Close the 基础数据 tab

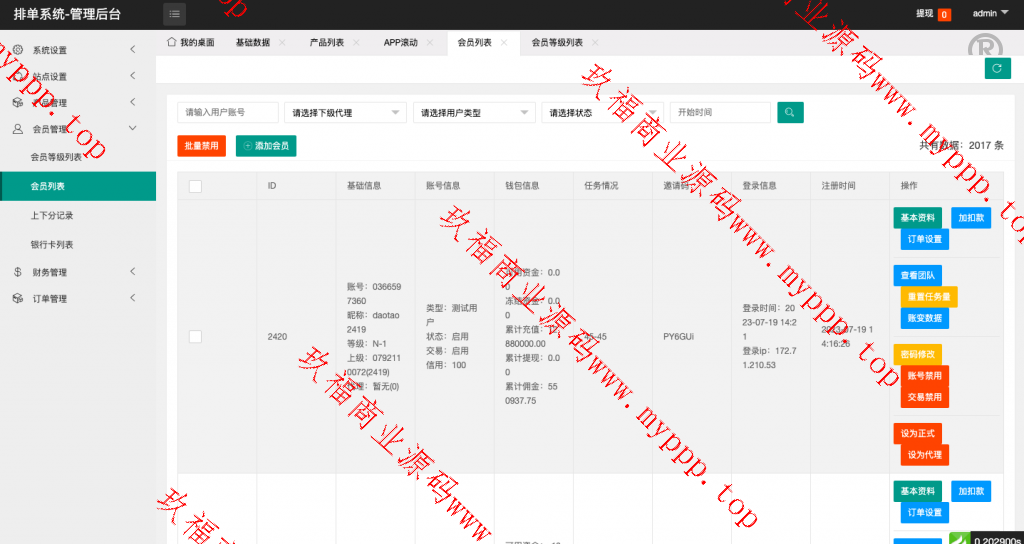[x=282, y=43]
